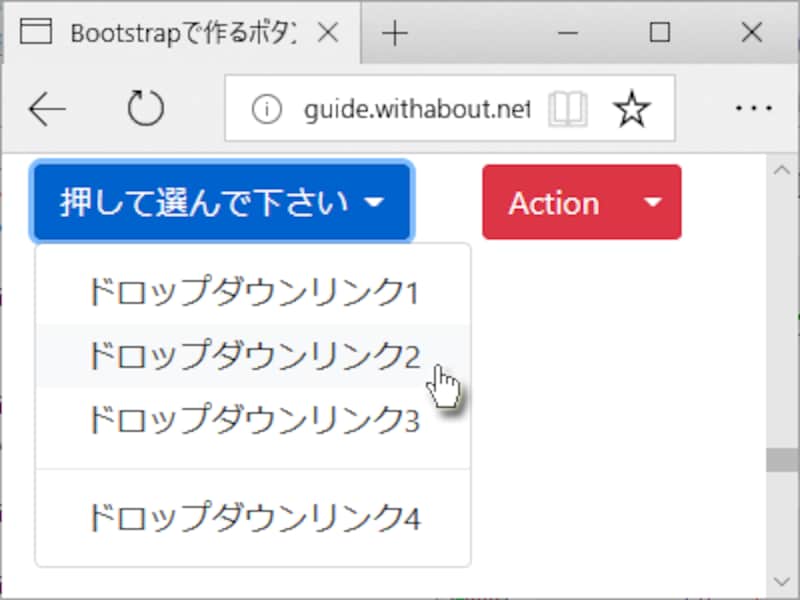
Task: Reload the page with the refresh icon
Action: (x=145, y=108)
